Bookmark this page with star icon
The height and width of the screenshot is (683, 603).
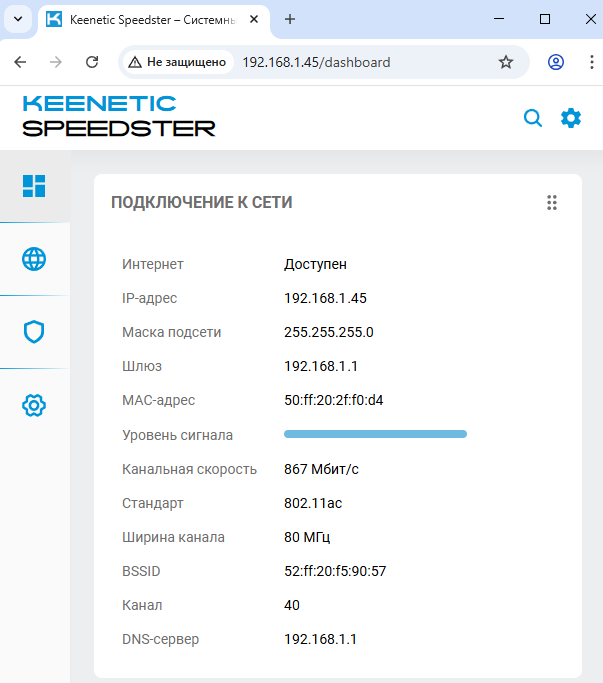point(506,62)
